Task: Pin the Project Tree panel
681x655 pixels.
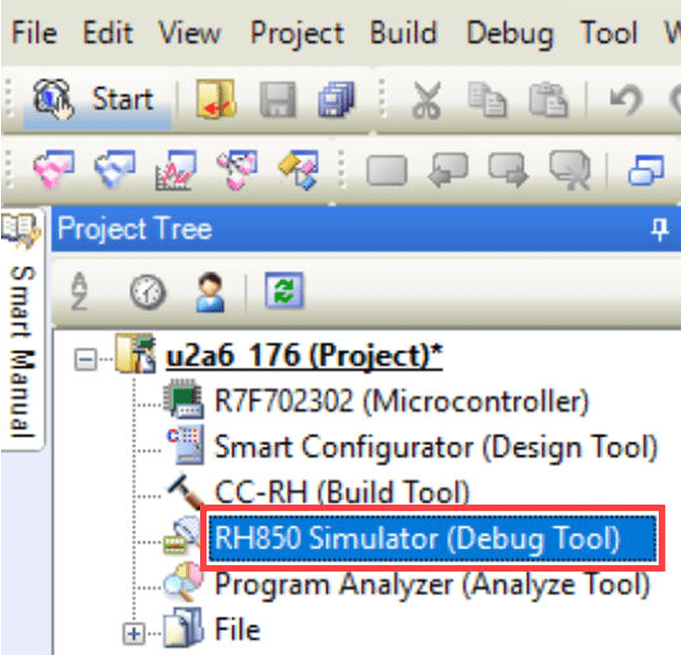Action: coord(659,230)
